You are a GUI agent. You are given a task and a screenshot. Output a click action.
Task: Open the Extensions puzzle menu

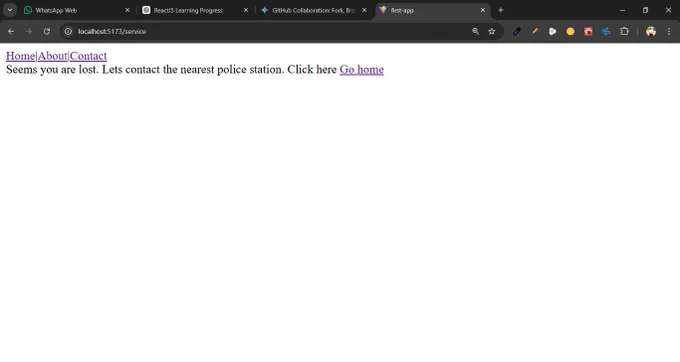coord(624,31)
